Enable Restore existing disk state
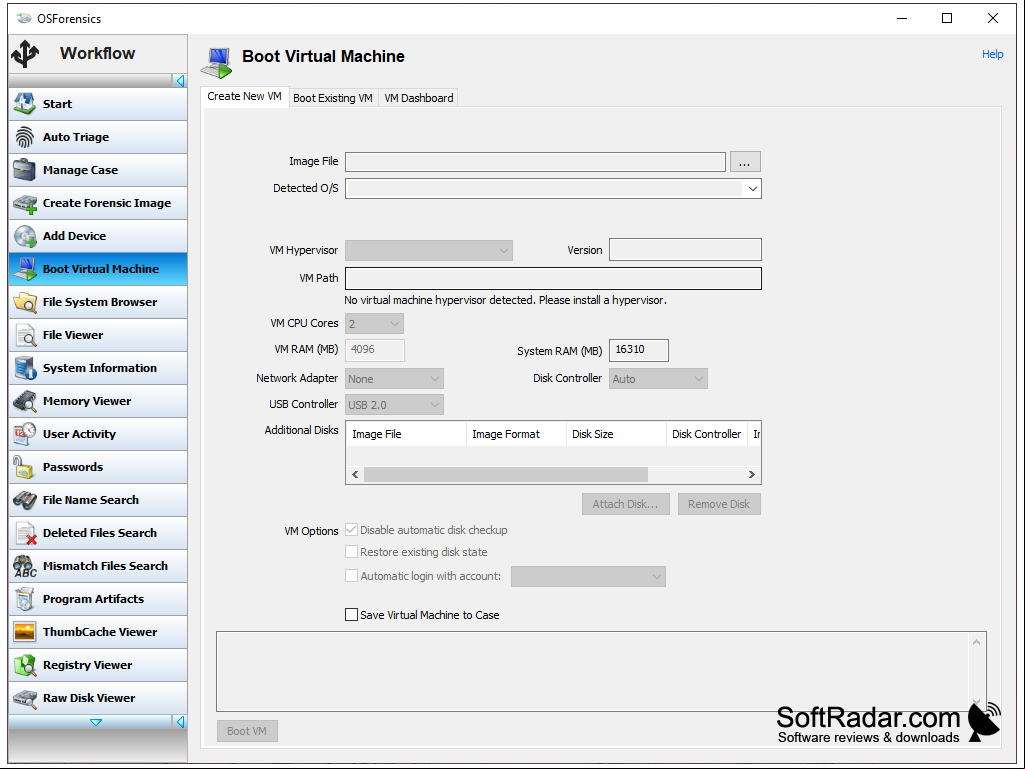Viewport: 1025px width, 769px height. [x=352, y=552]
